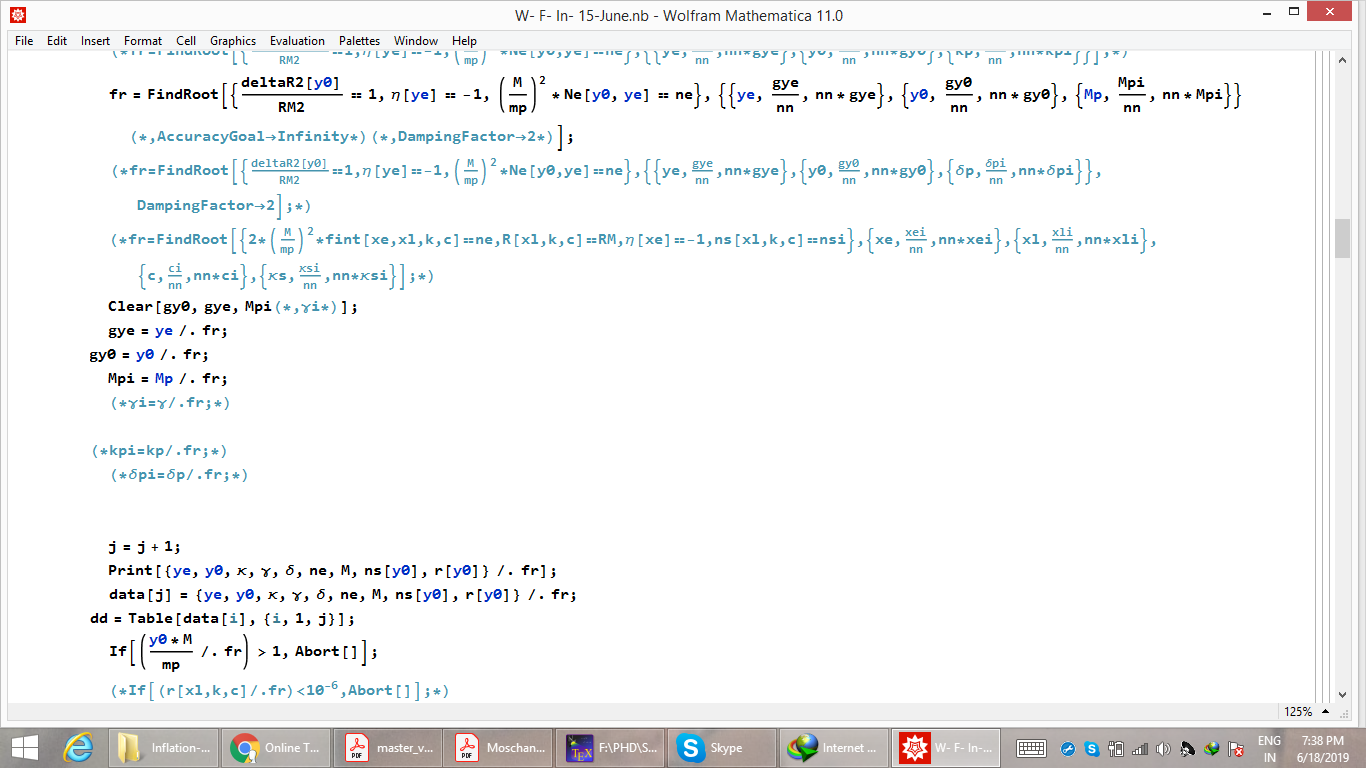
Task: Click the Clear[gy0, gye, Mpi] line
Action: 232,306
